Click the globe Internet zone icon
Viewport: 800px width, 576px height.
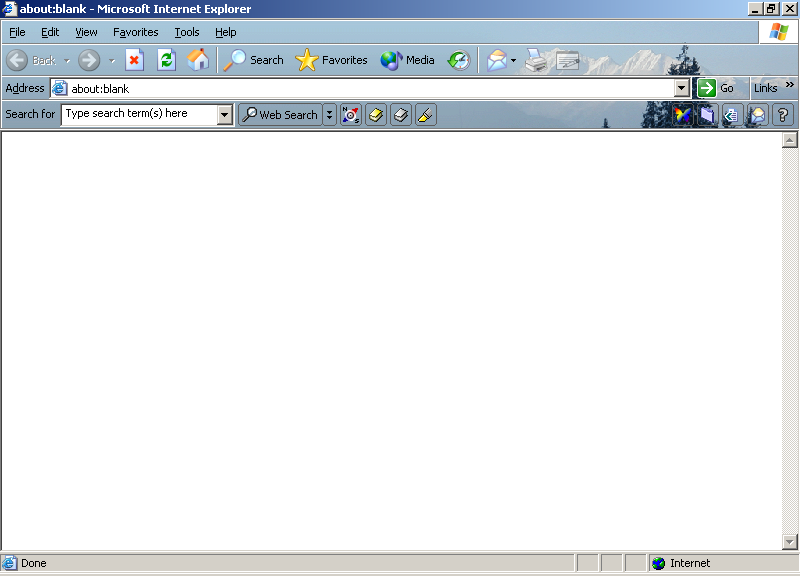pyautogui.click(x=659, y=563)
